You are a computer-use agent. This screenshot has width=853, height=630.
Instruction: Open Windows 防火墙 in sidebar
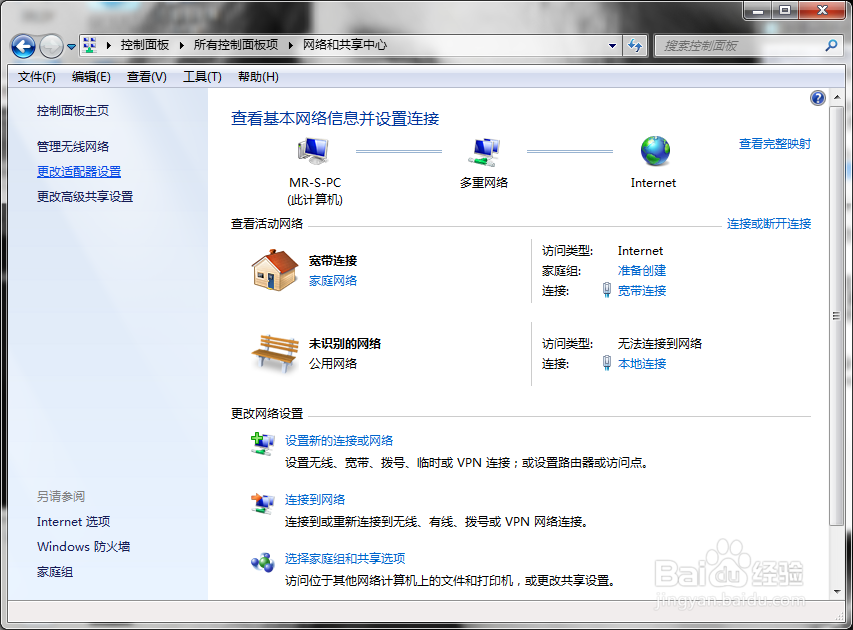[83, 546]
